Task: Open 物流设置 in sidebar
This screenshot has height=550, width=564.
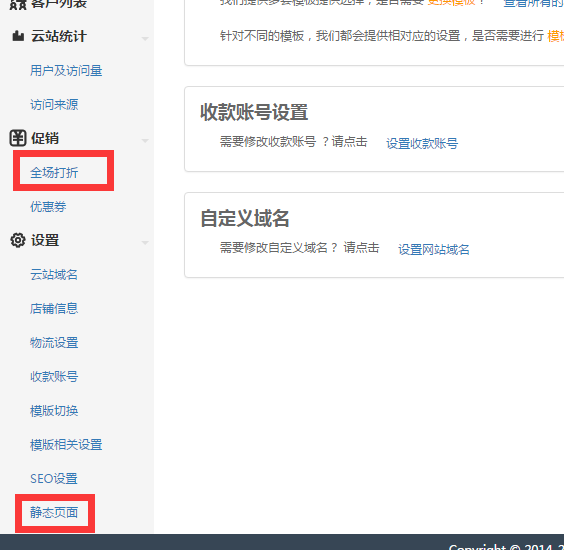Action: 54,343
